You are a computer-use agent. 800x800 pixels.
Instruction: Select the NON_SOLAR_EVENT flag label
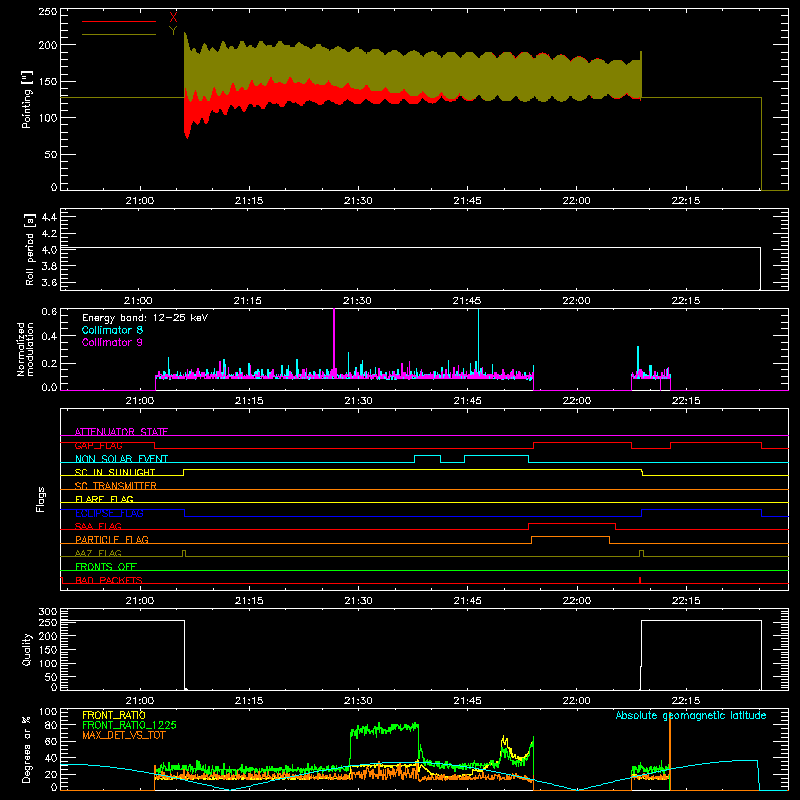pos(121,459)
